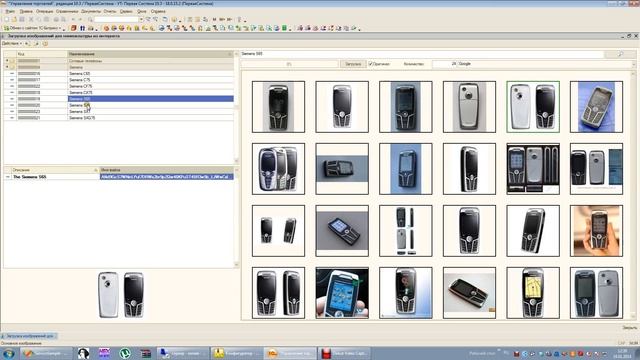Click the orange help circle icon beside Действия
Viewport: 640px width, 360px height.
(x=45, y=43)
